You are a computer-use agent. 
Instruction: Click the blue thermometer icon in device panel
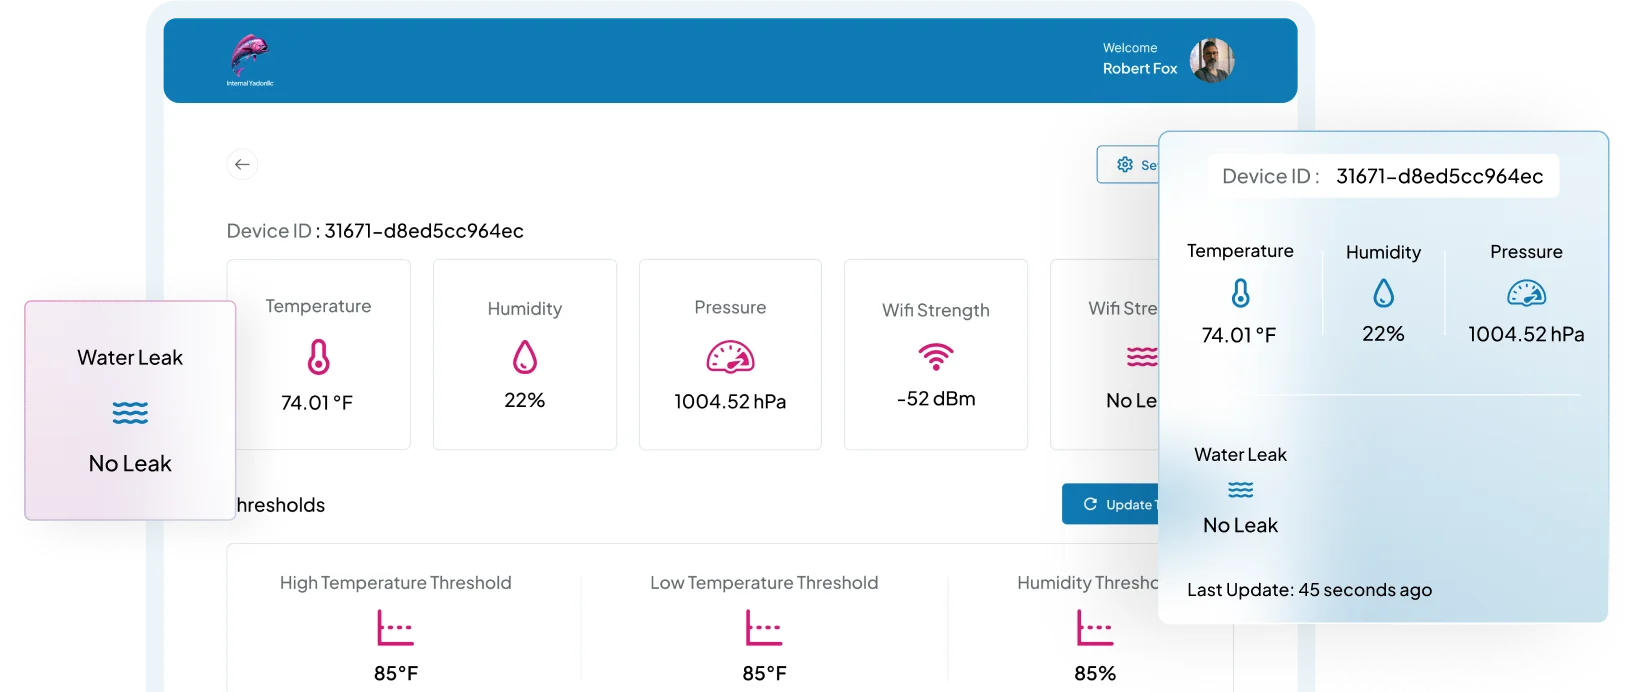pyautogui.click(x=1240, y=293)
